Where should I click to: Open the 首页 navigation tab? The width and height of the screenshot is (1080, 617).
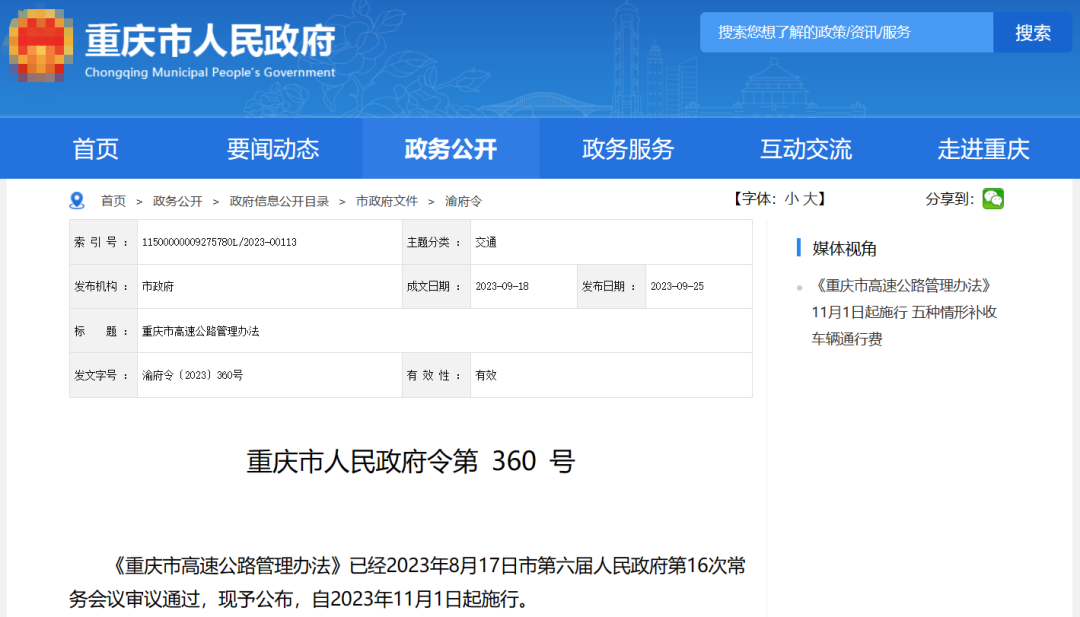[x=96, y=149]
